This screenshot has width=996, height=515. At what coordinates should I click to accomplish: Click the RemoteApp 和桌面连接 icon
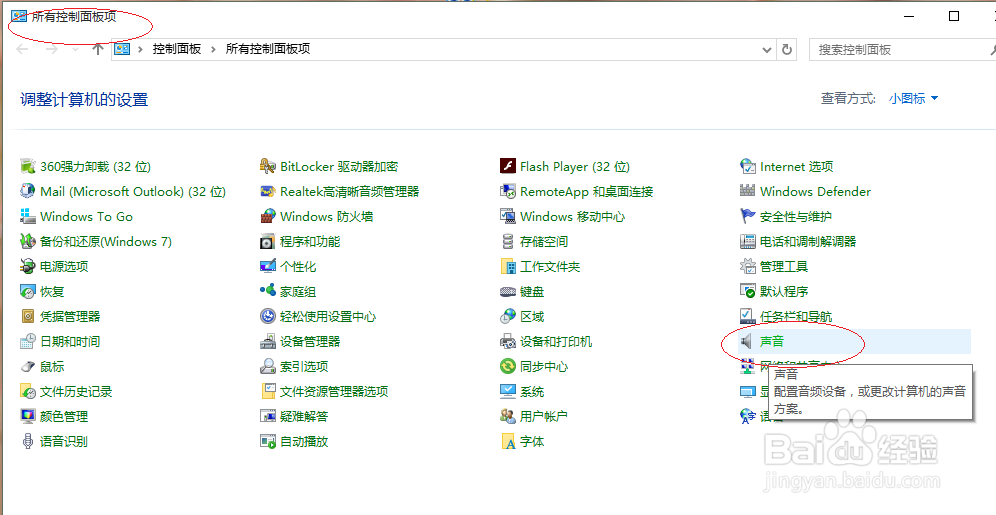[508, 191]
